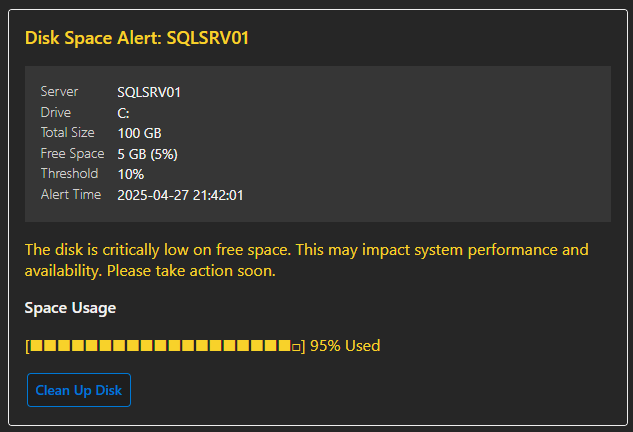Click the Drive label
The height and width of the screenshot is (432, 633).
(x=56, y=112)
